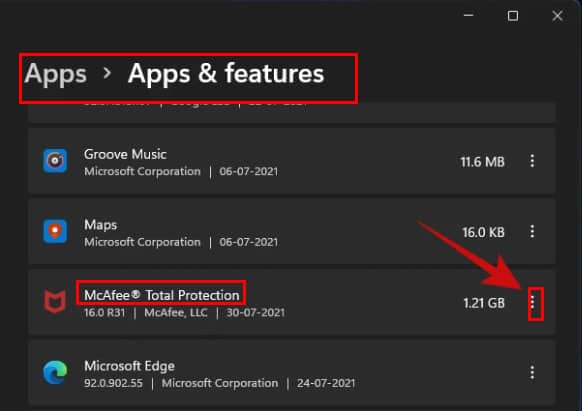Go back to Apps breadcrumb
582x411 pixels.
[x=55, y=74]
